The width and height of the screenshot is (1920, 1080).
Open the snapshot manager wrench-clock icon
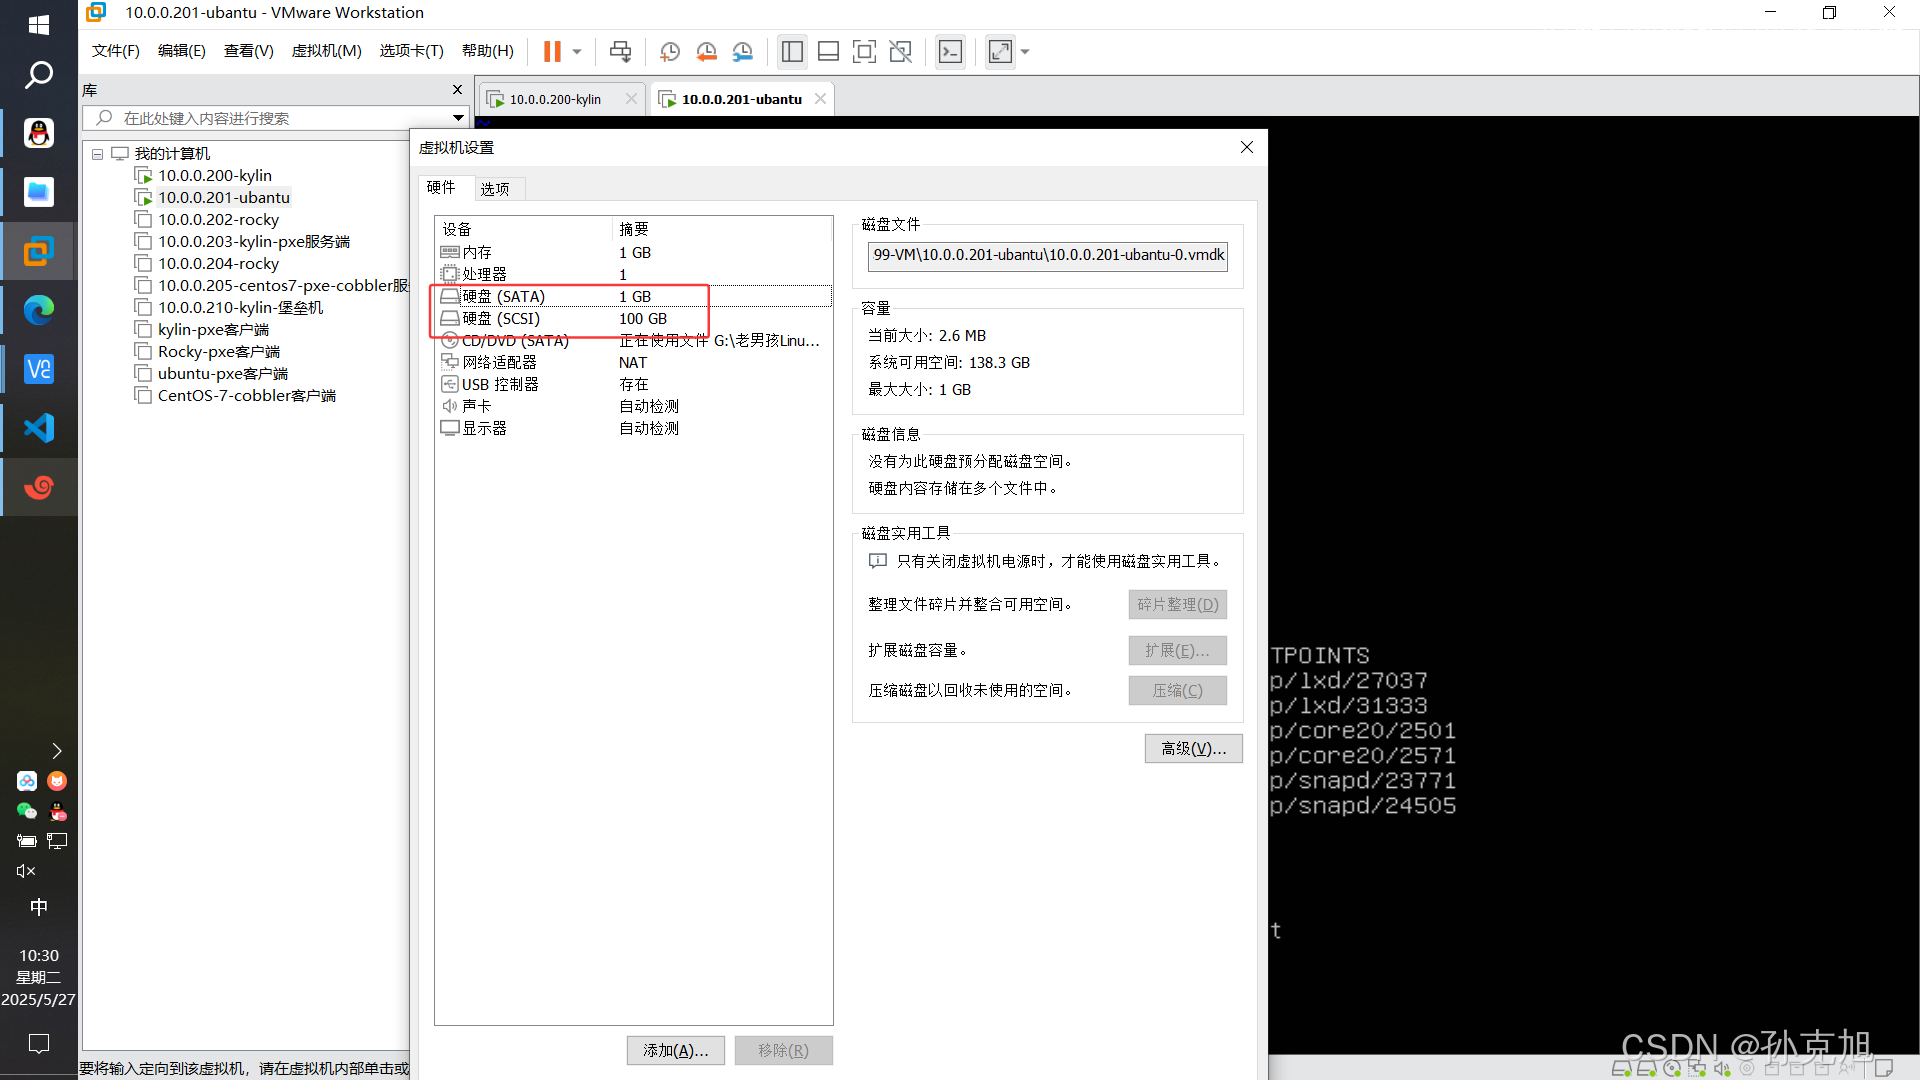[x=743, y=51]
